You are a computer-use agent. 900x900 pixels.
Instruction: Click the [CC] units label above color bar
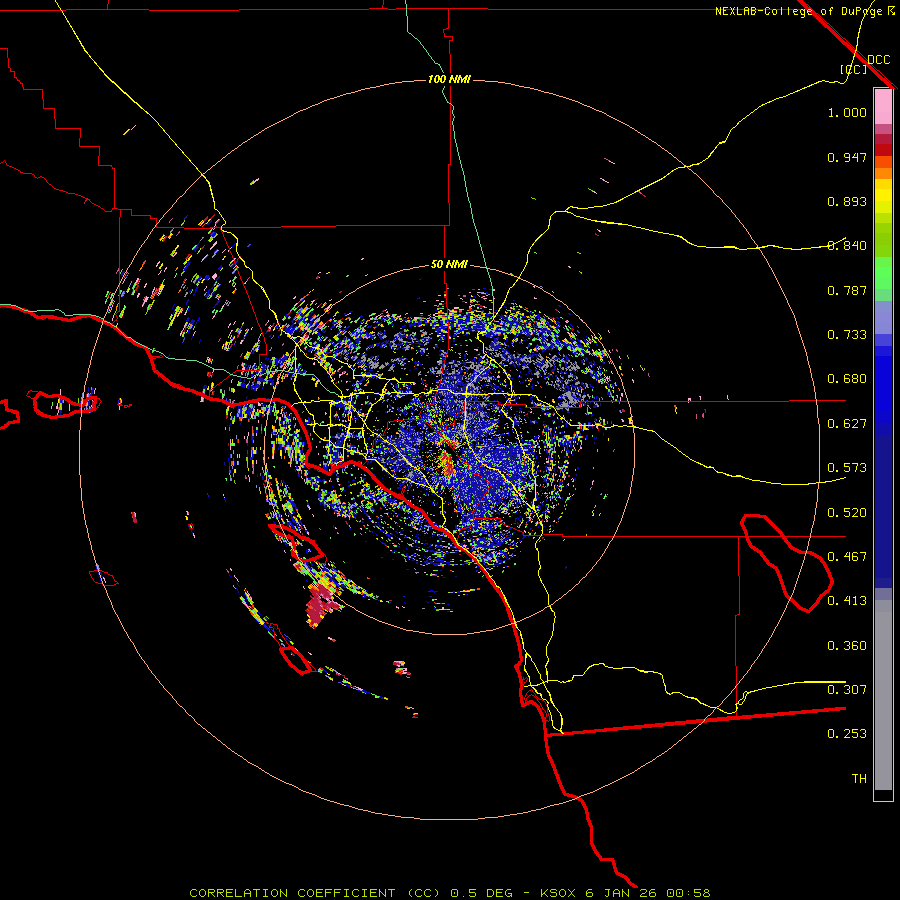(x=854, y=69)
